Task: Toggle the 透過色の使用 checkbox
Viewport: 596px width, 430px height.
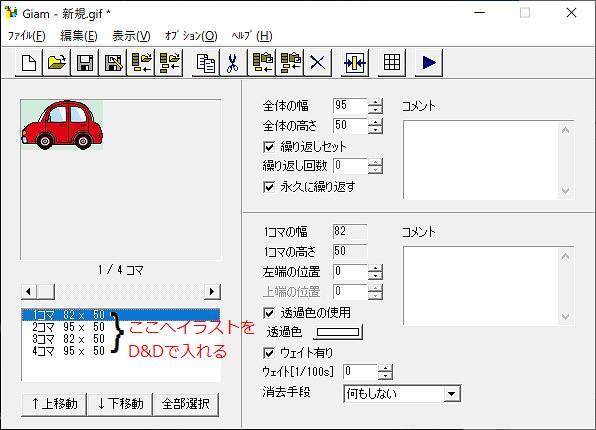Action: tap(269, 313)
